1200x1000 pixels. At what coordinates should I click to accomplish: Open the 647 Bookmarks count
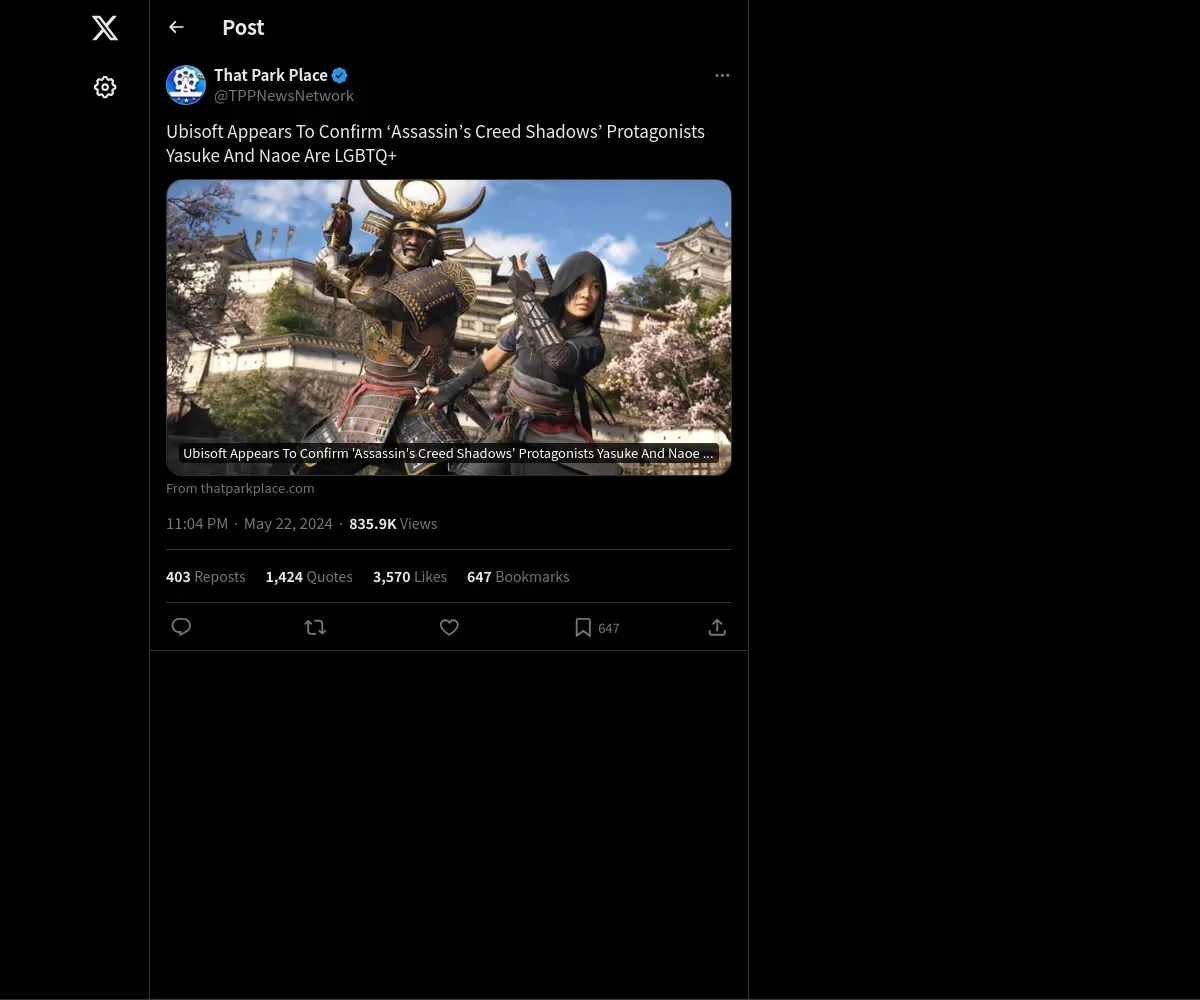(x=518, y=577)
